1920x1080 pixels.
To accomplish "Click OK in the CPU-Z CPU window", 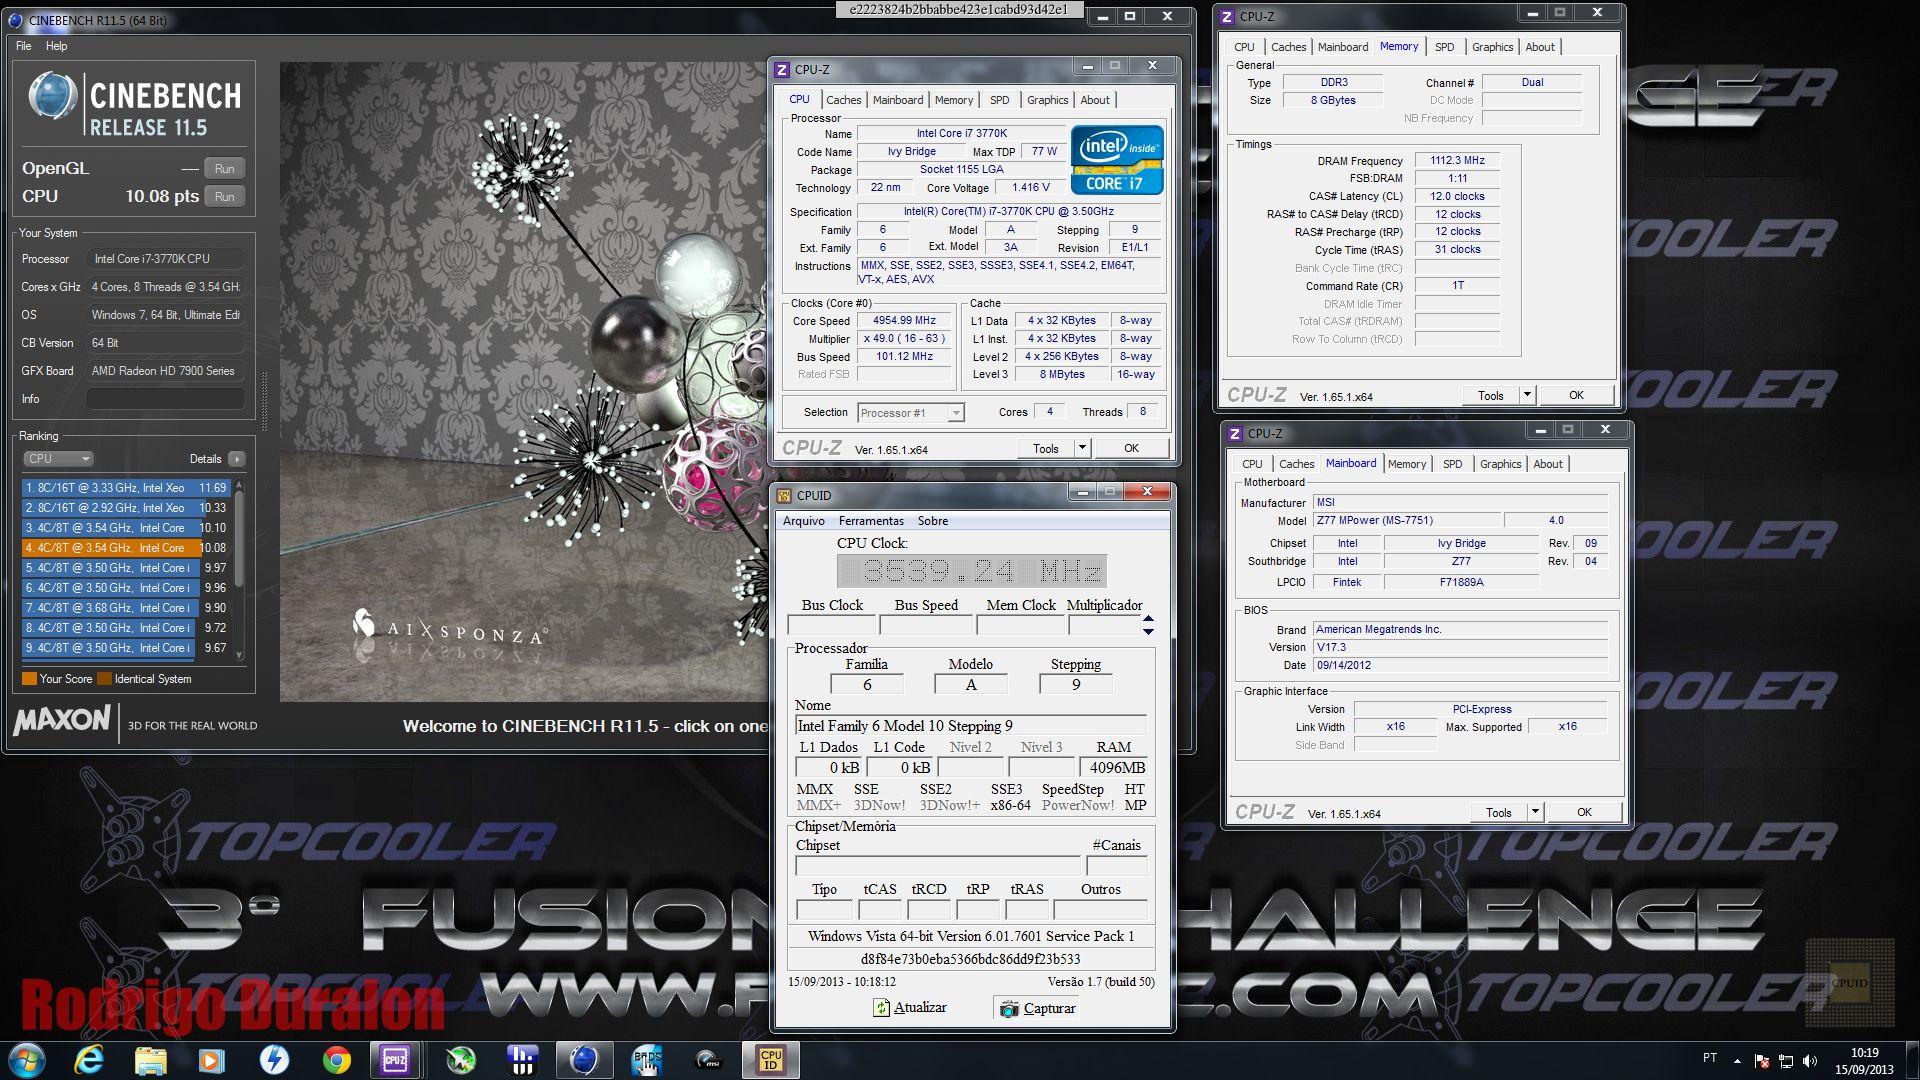I will [x=1131, y=448].
